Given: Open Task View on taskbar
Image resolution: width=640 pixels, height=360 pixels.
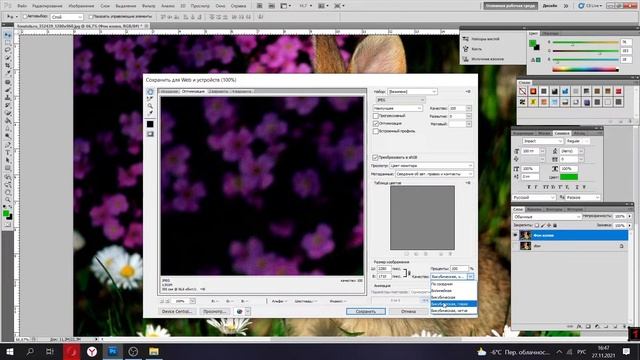Looking at the screenshot, I should click(x=50, y=351).
